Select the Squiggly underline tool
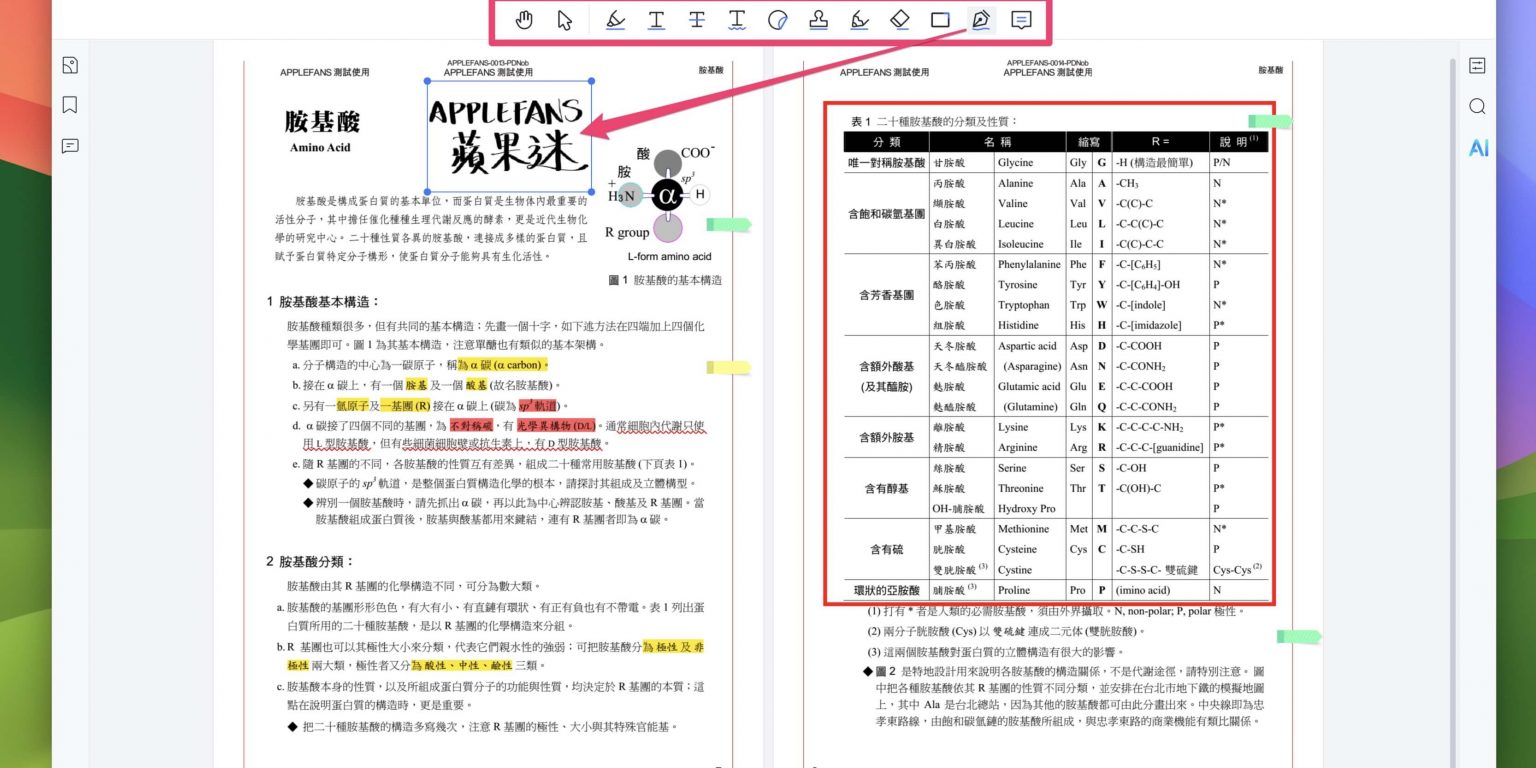The image size is (1536, 768). pyautogui.click(x=737, y=20)
